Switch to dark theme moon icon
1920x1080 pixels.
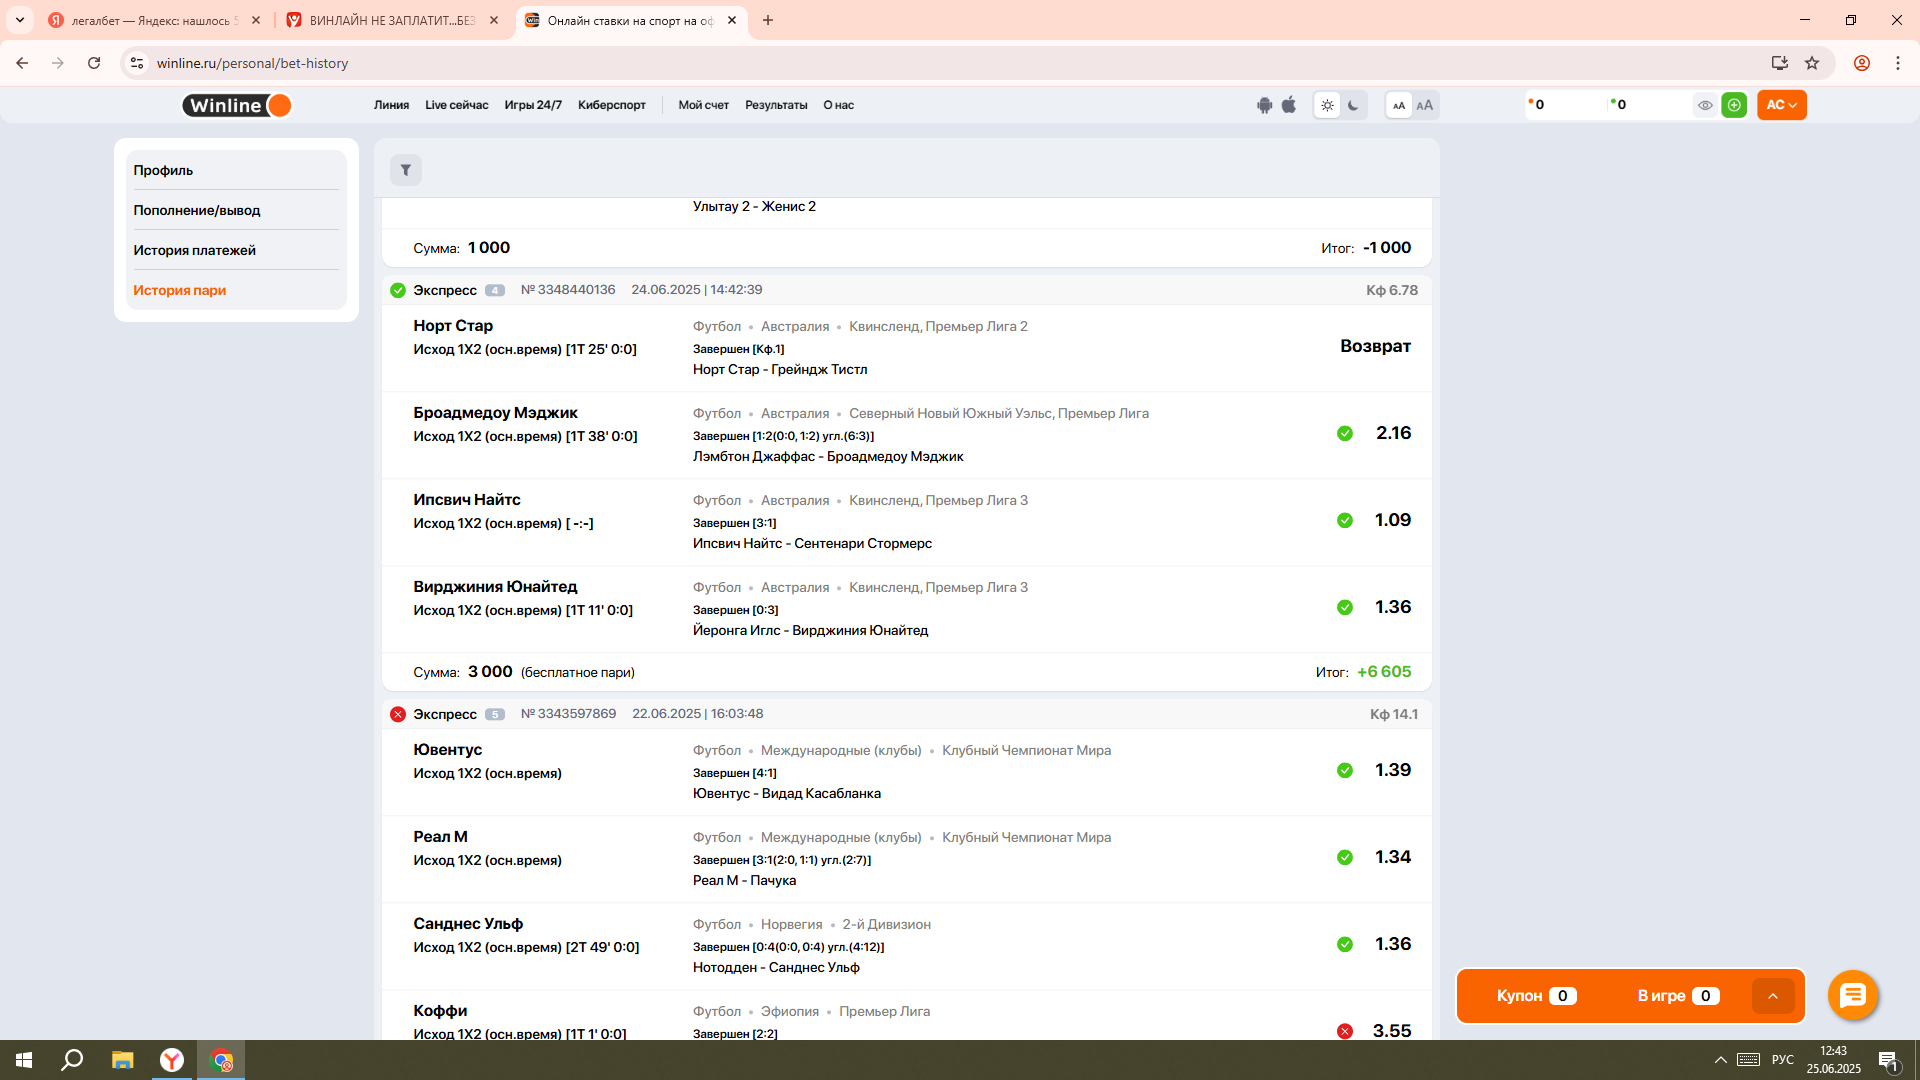pos(1353,105)
